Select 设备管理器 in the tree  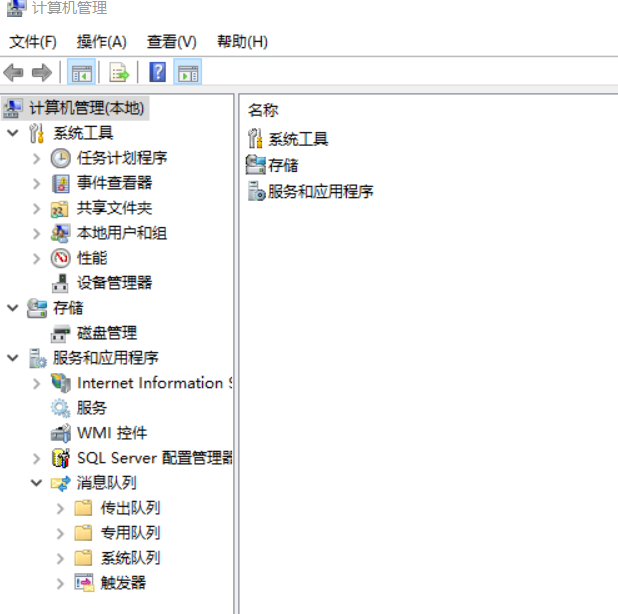tap(114, 283)
